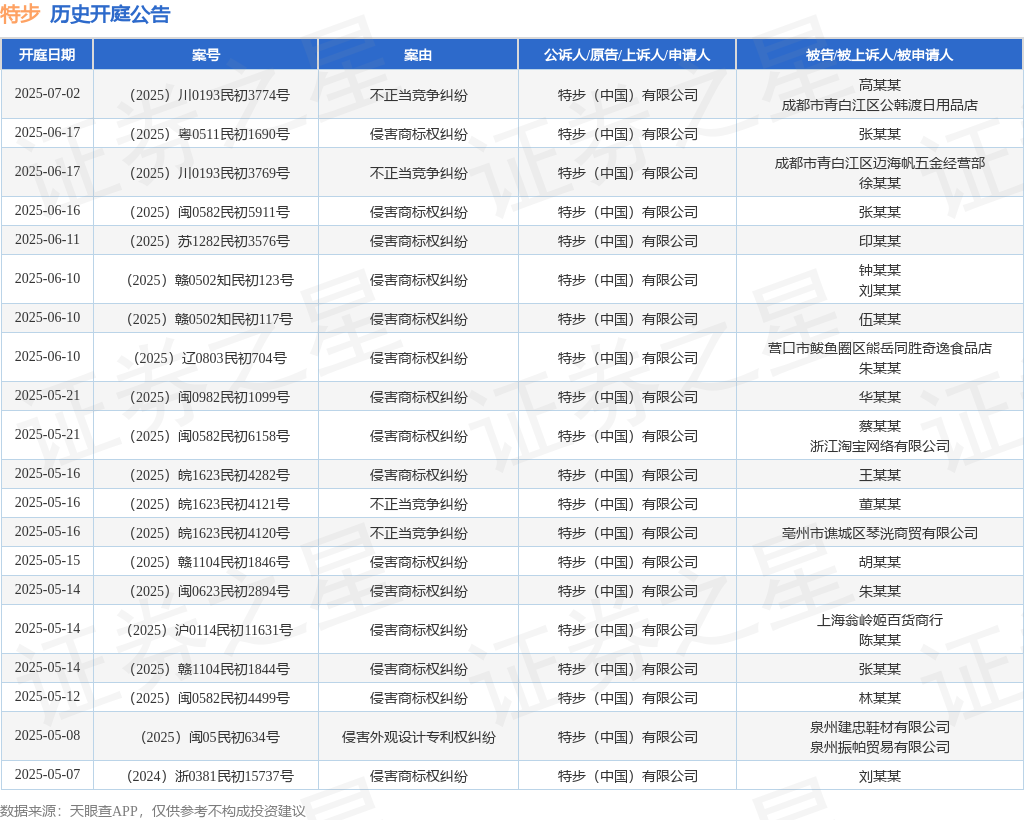Image resolution: width=1024 pixels, height=820 pixels.
Task: Click 不正当竞争纠纷 in the 2025-07-02 row
Action: tap(419, 95)
